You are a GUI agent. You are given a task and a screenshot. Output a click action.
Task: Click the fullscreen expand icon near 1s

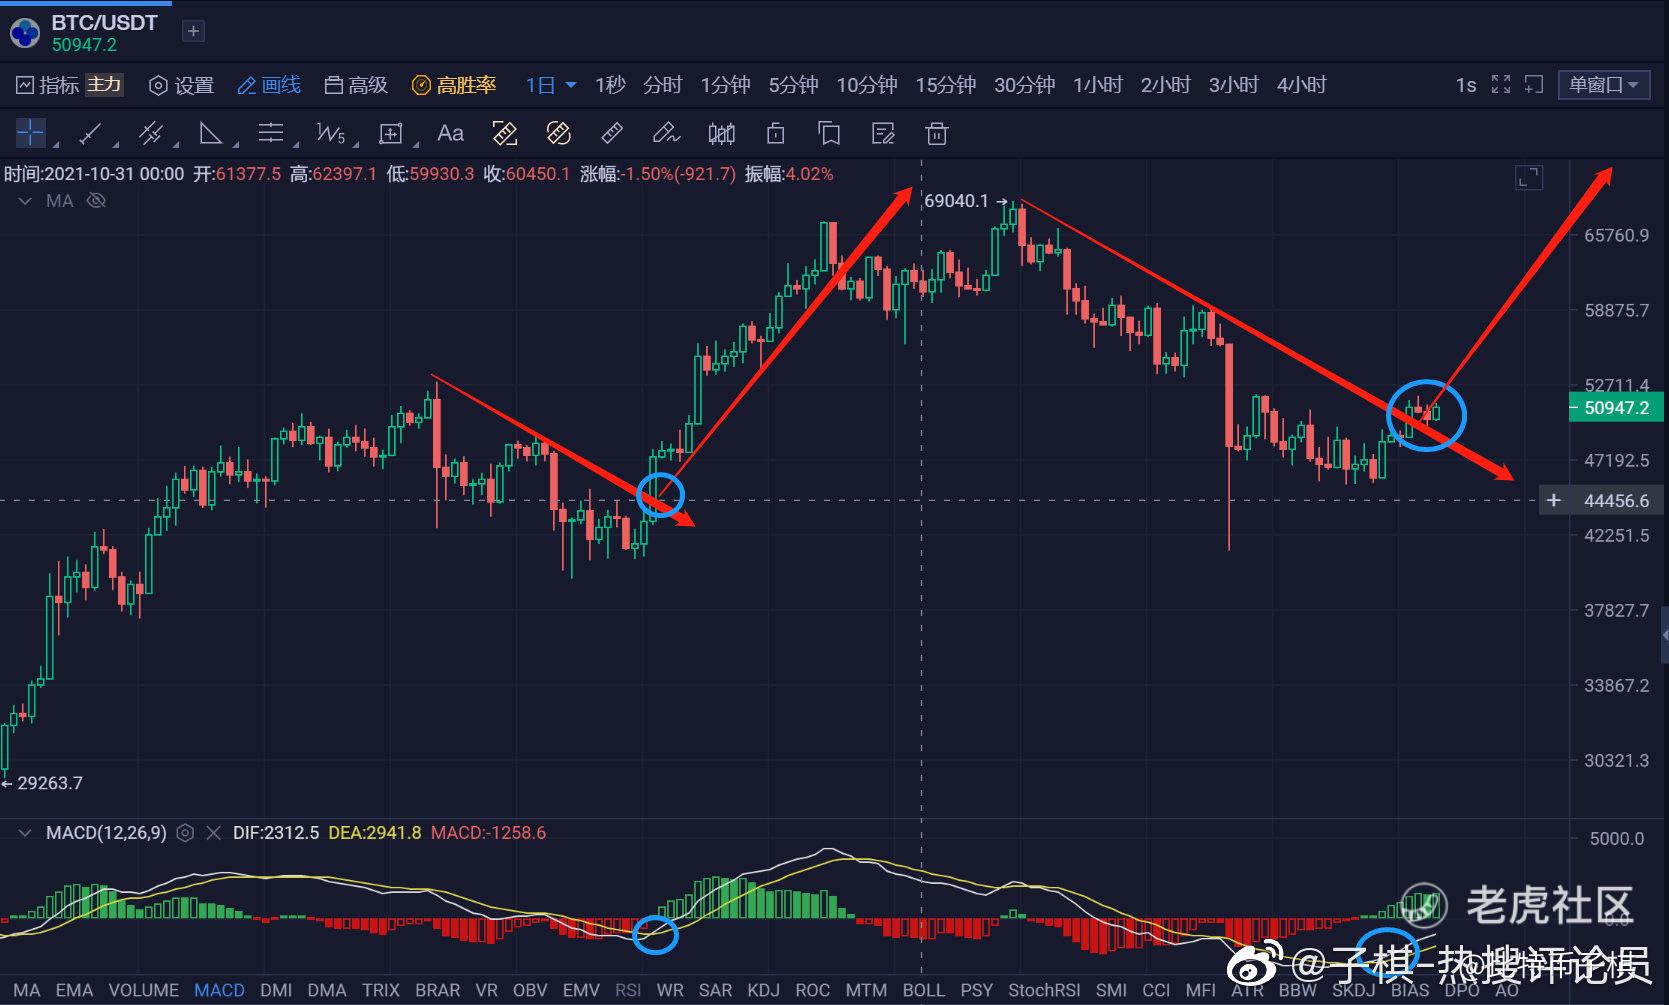coord(1501,85)
